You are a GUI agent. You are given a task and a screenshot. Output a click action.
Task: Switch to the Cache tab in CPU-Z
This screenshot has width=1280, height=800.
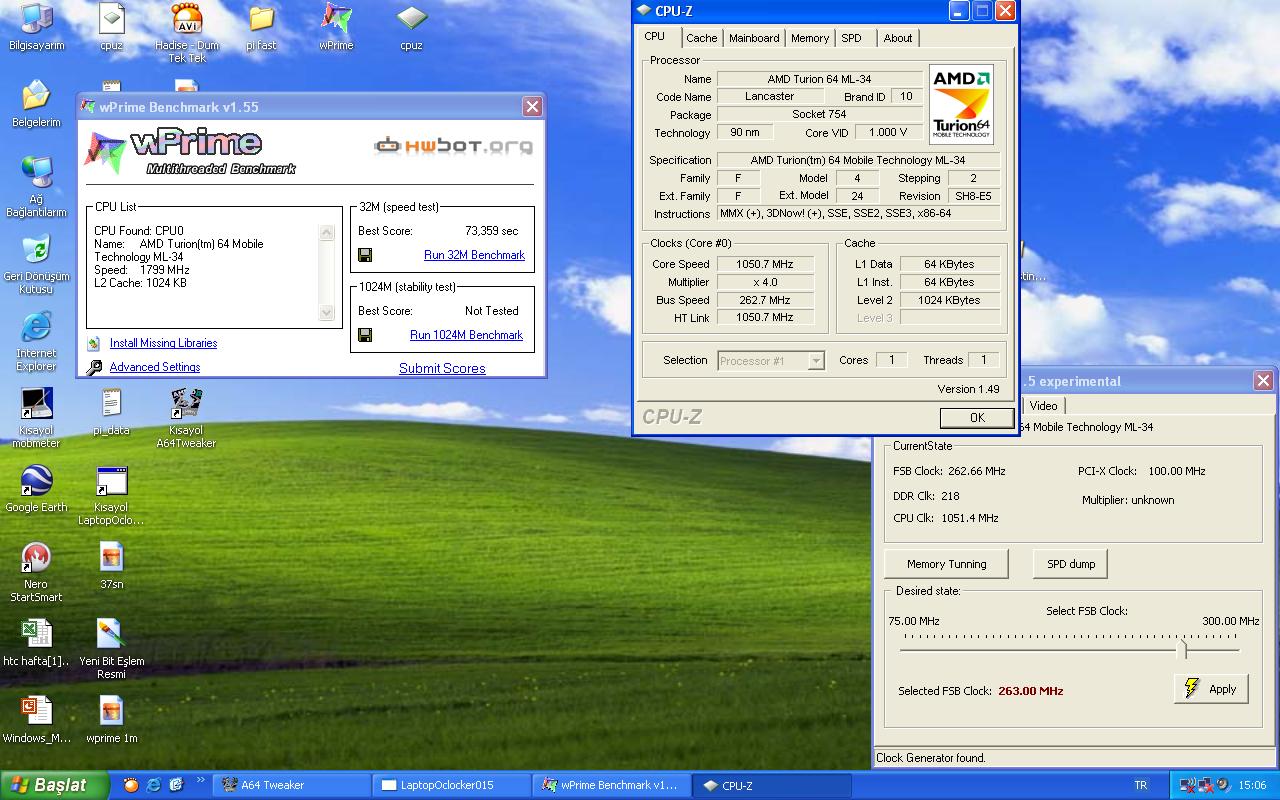click(701, 38)
